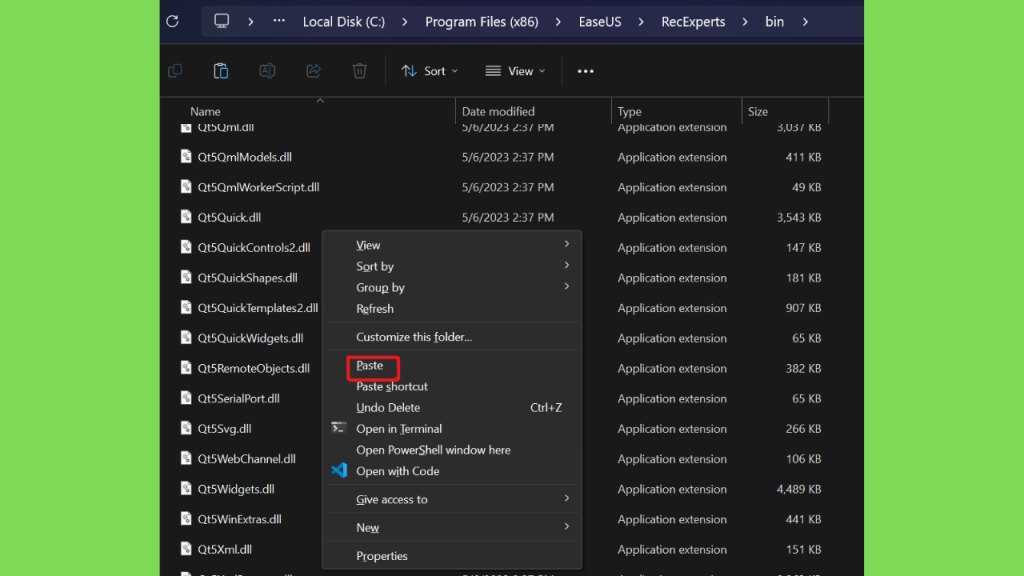This screenshot has width=1024, height=576.
Task: Open the View dropdown in toolbar
Action: click(515, 71)
